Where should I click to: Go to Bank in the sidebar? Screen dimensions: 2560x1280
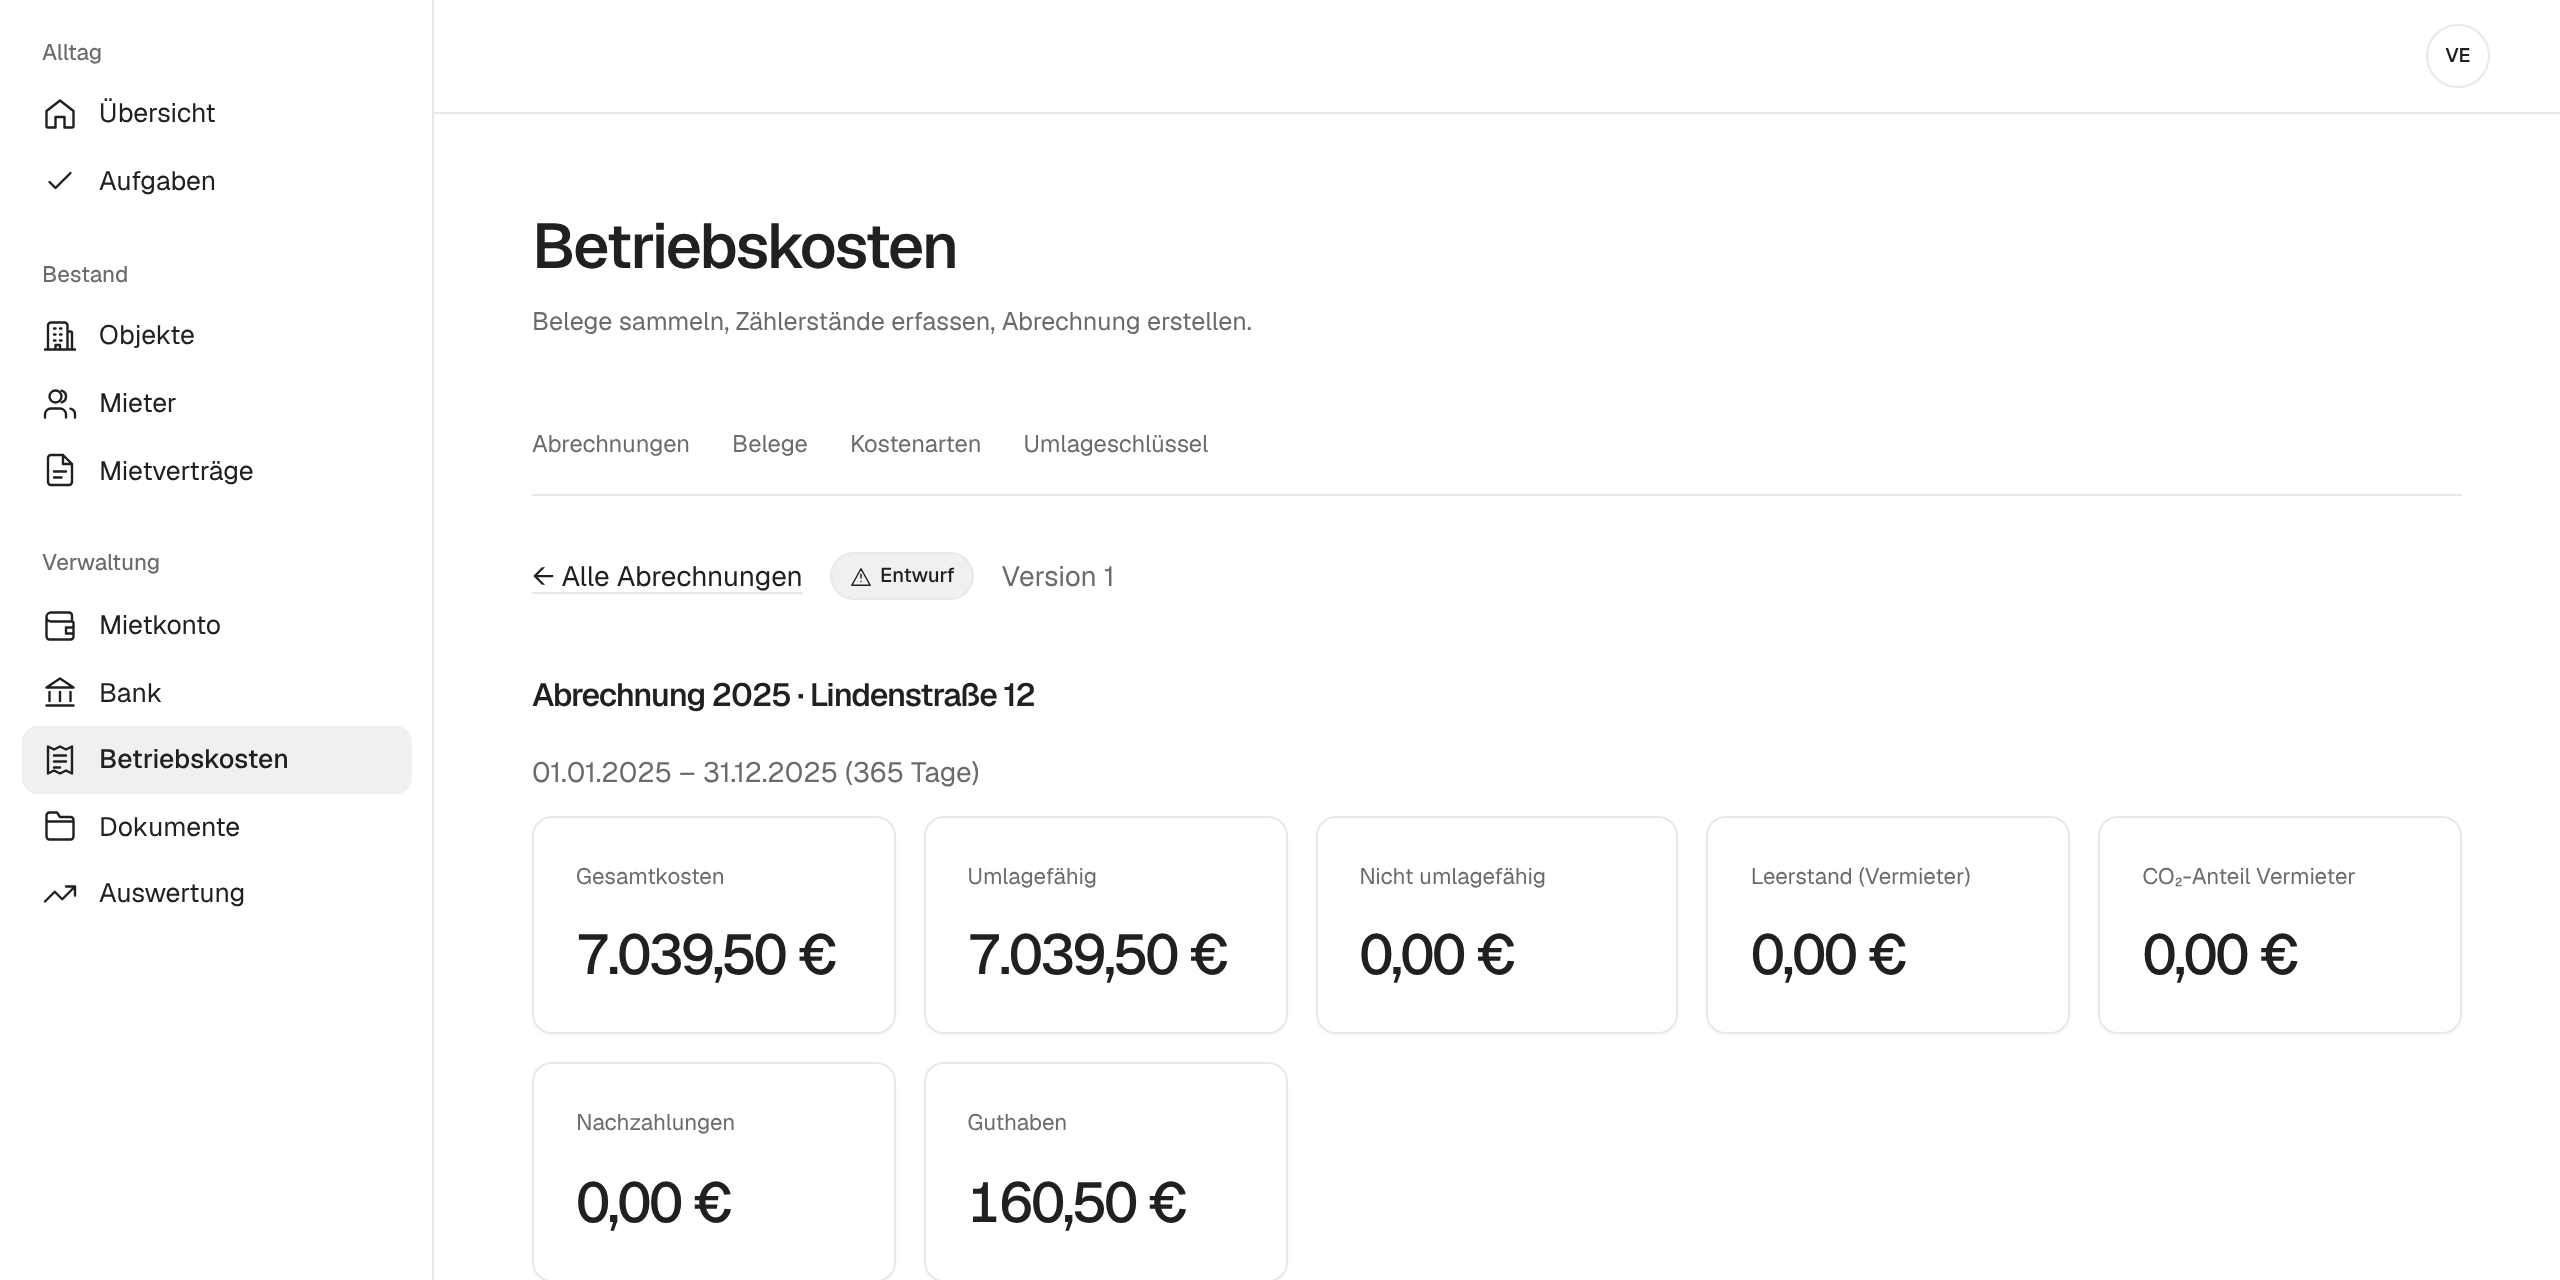[x=217, y=693]
